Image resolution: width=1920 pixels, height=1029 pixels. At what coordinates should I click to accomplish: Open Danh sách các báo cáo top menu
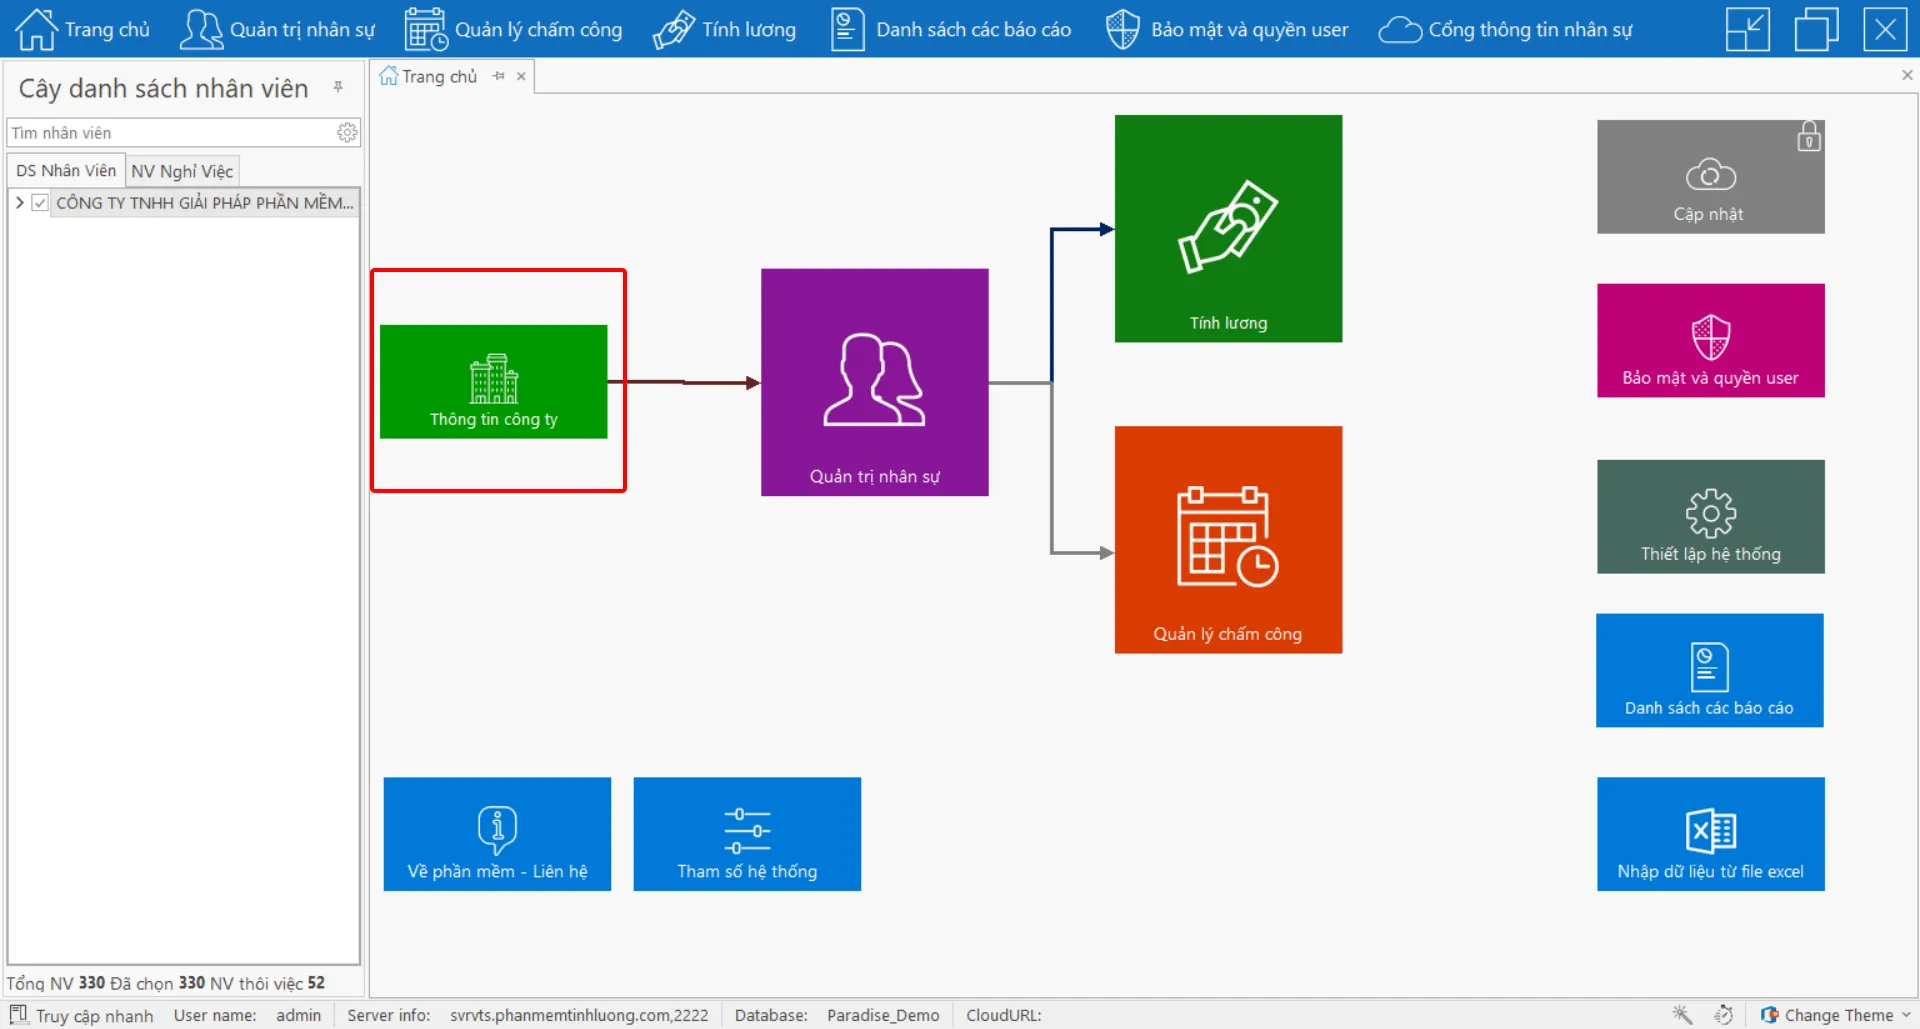pos(951,29)
